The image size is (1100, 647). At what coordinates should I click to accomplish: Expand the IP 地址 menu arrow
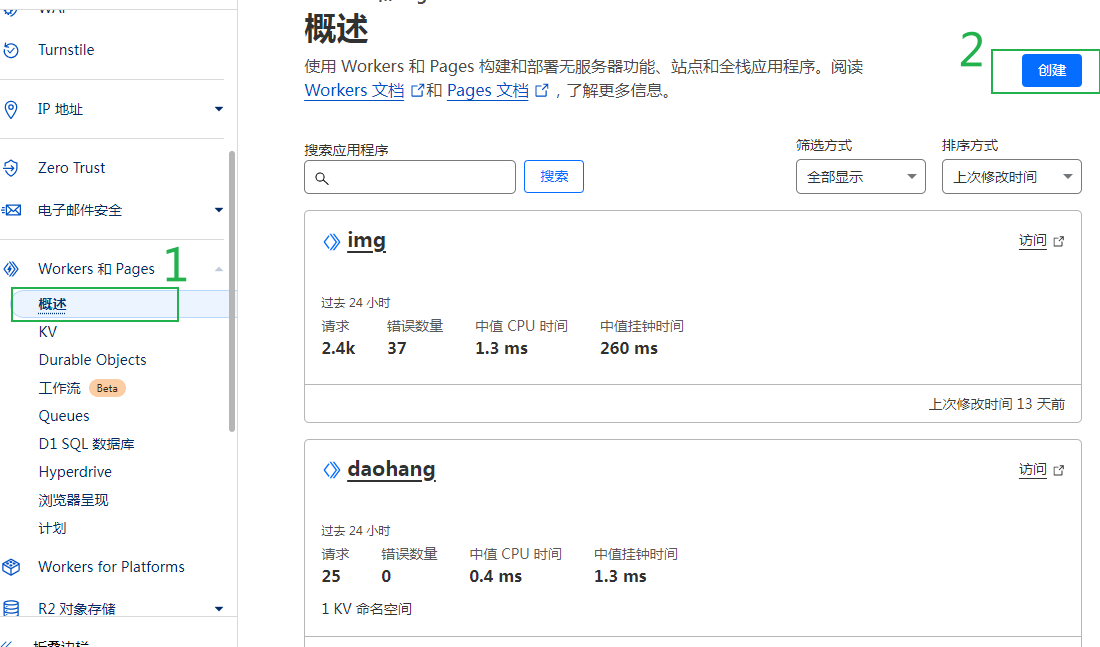(219, 109)
